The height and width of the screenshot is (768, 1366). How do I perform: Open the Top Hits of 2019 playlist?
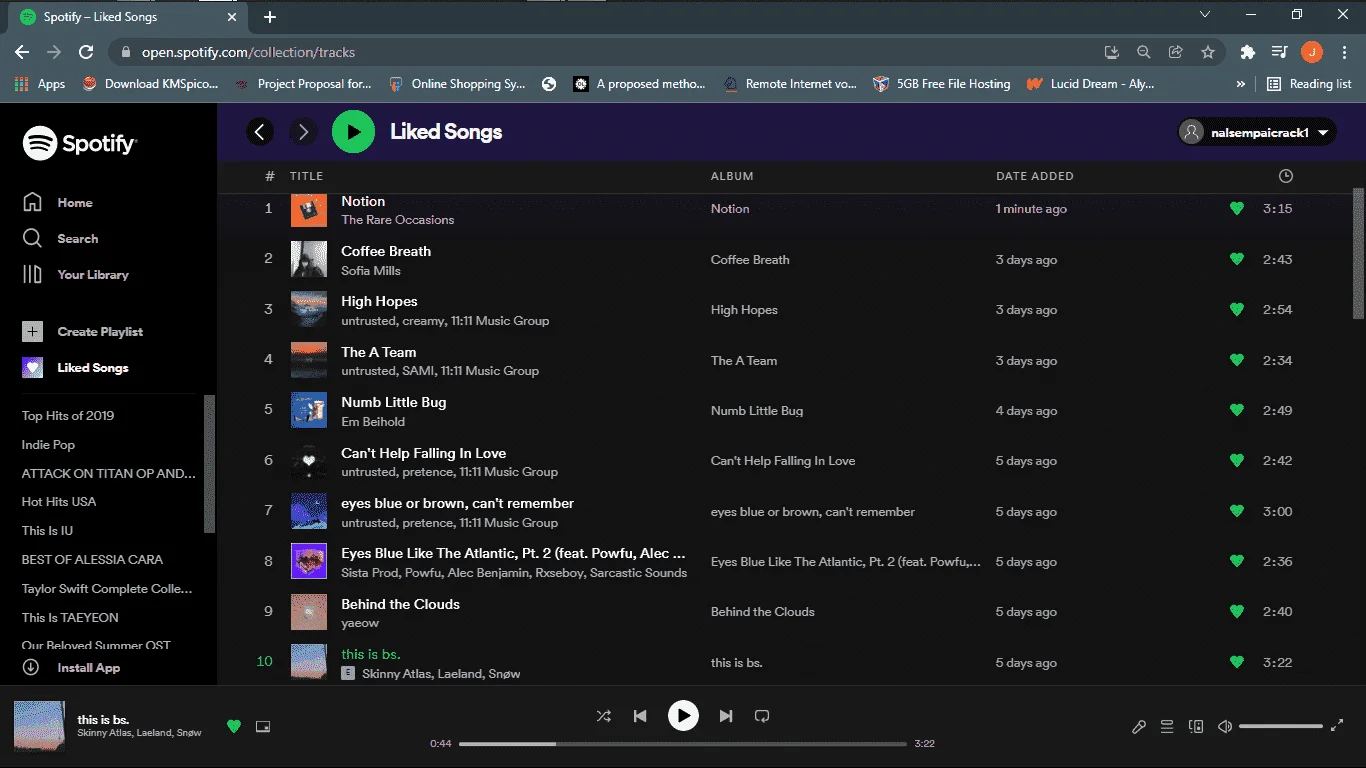tap(68, 416)
